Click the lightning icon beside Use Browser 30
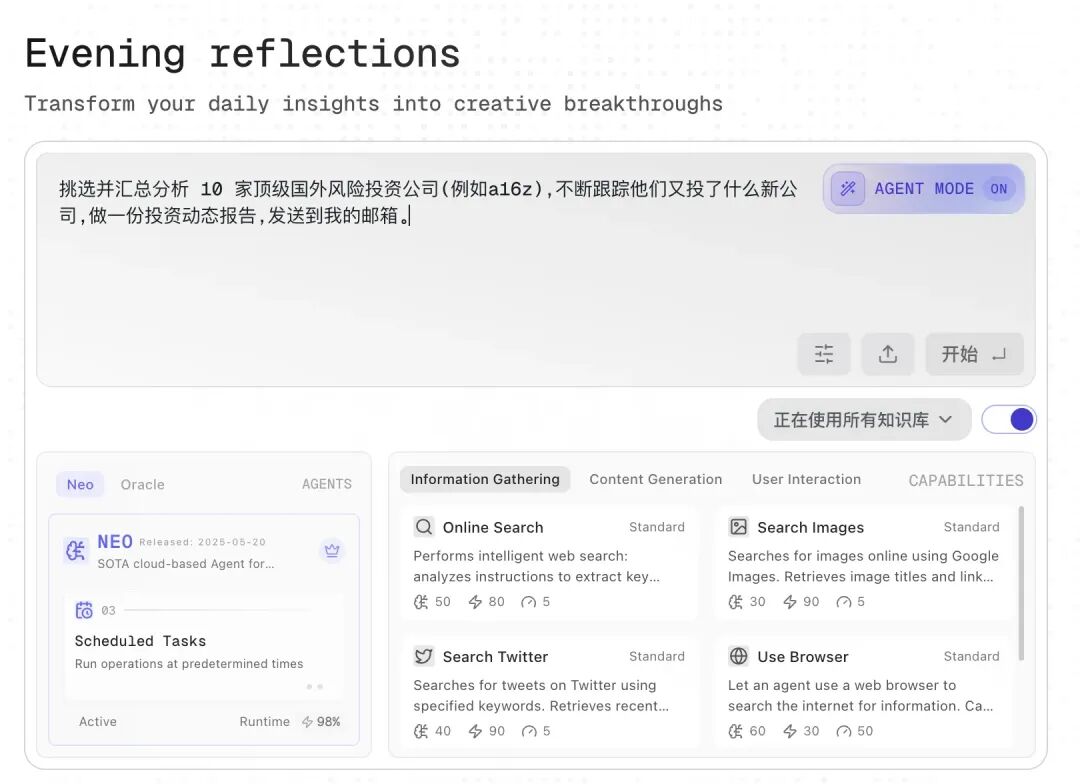The image size is (1080, 784). coord(790,732)
